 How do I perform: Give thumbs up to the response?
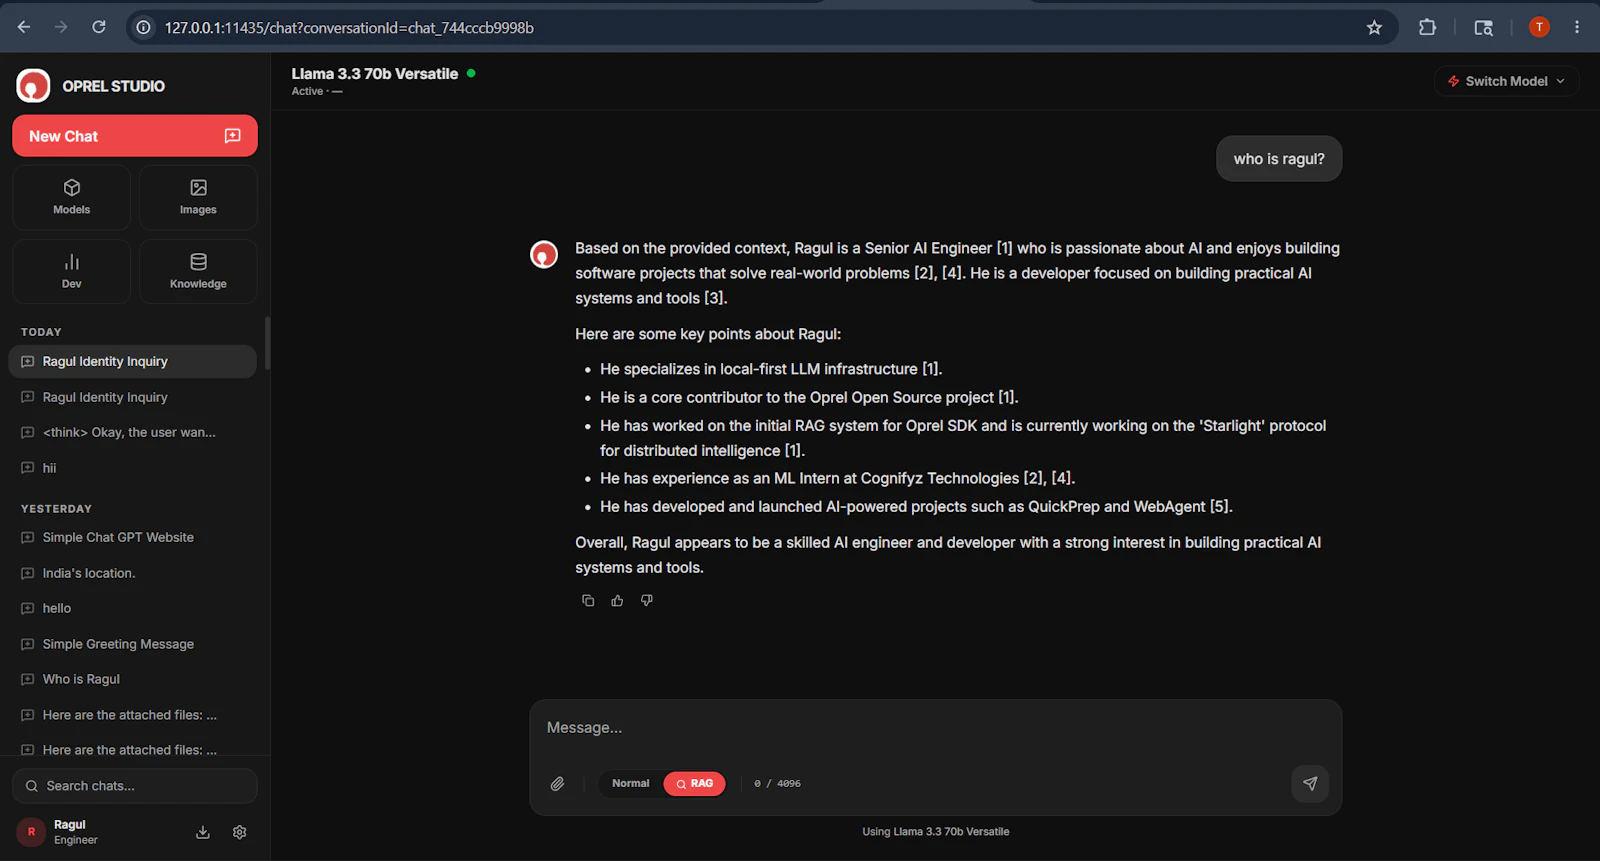(x=617, y=600)
